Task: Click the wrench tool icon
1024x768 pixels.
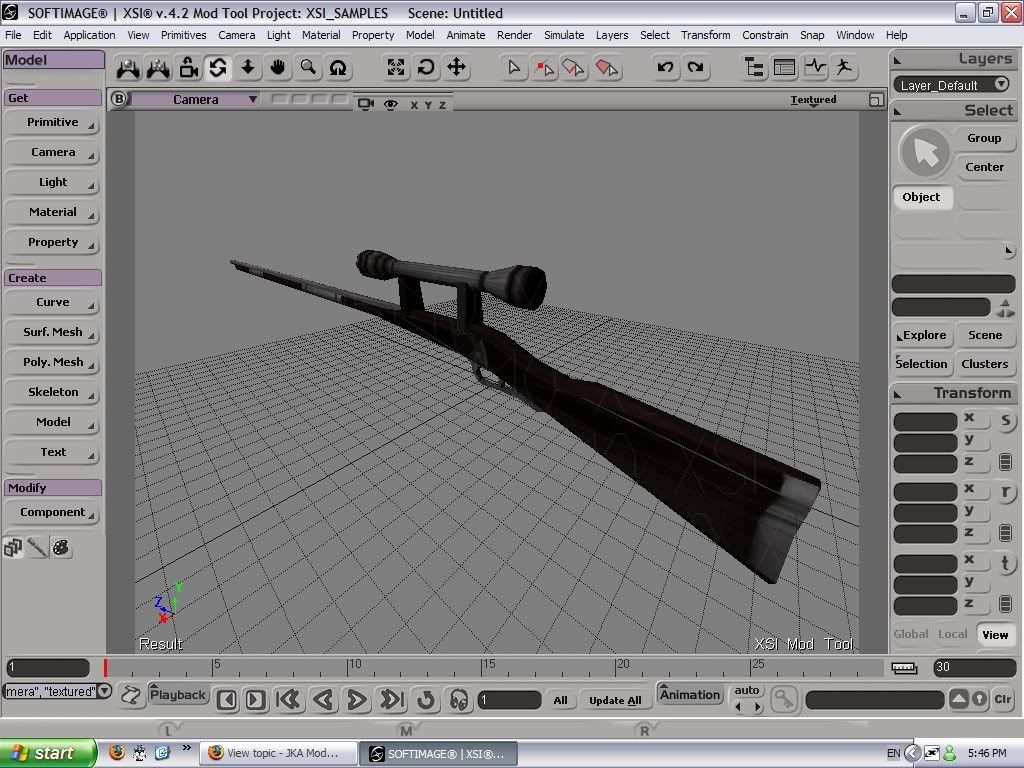Action: 37,548
